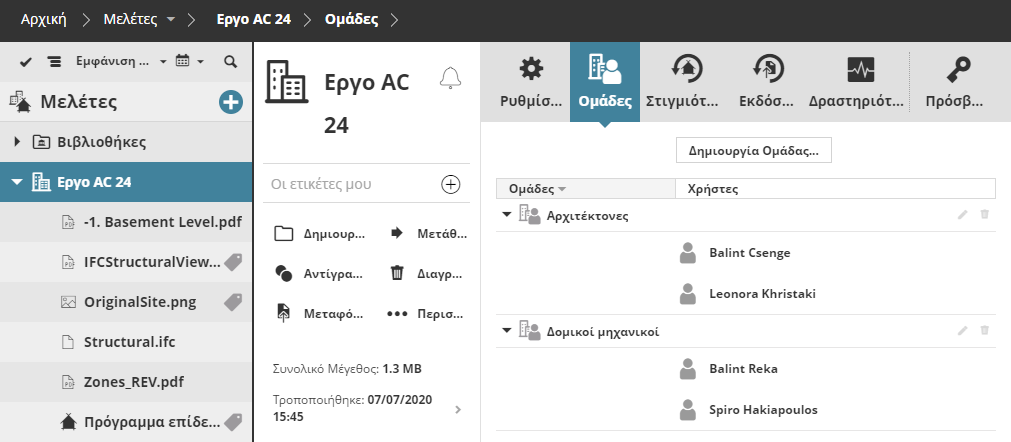
Task: Click the blue plus icon beside Μελέτες
Action: point(231,101)
